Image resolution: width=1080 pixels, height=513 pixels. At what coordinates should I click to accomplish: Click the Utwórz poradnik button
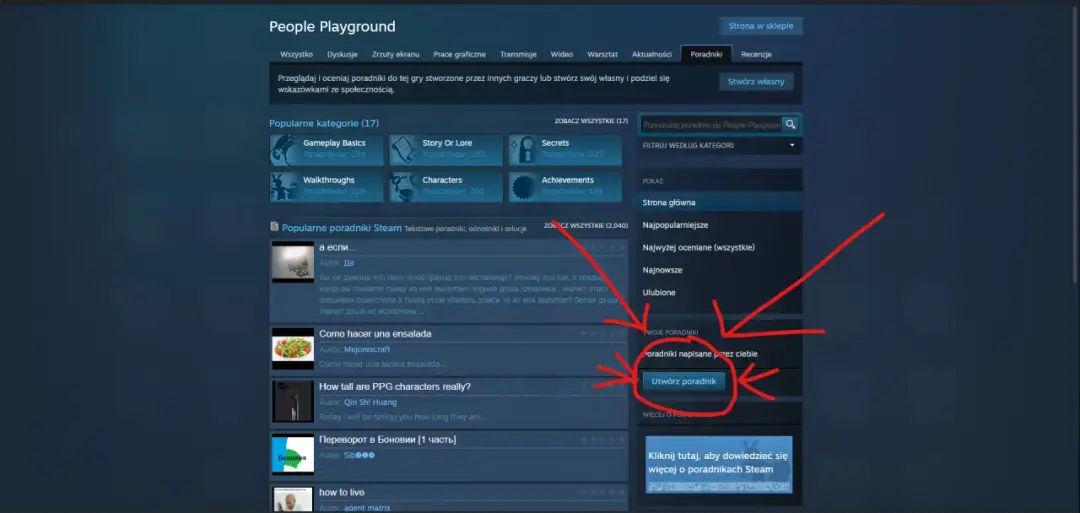683,381
